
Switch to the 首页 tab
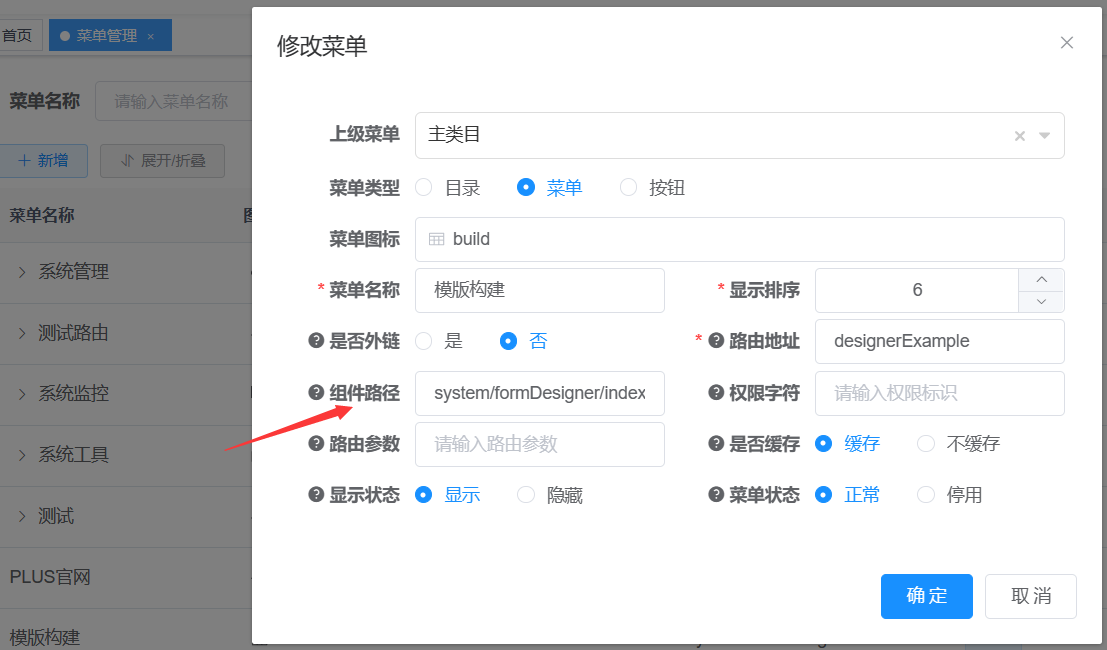[x=17, y=36]
